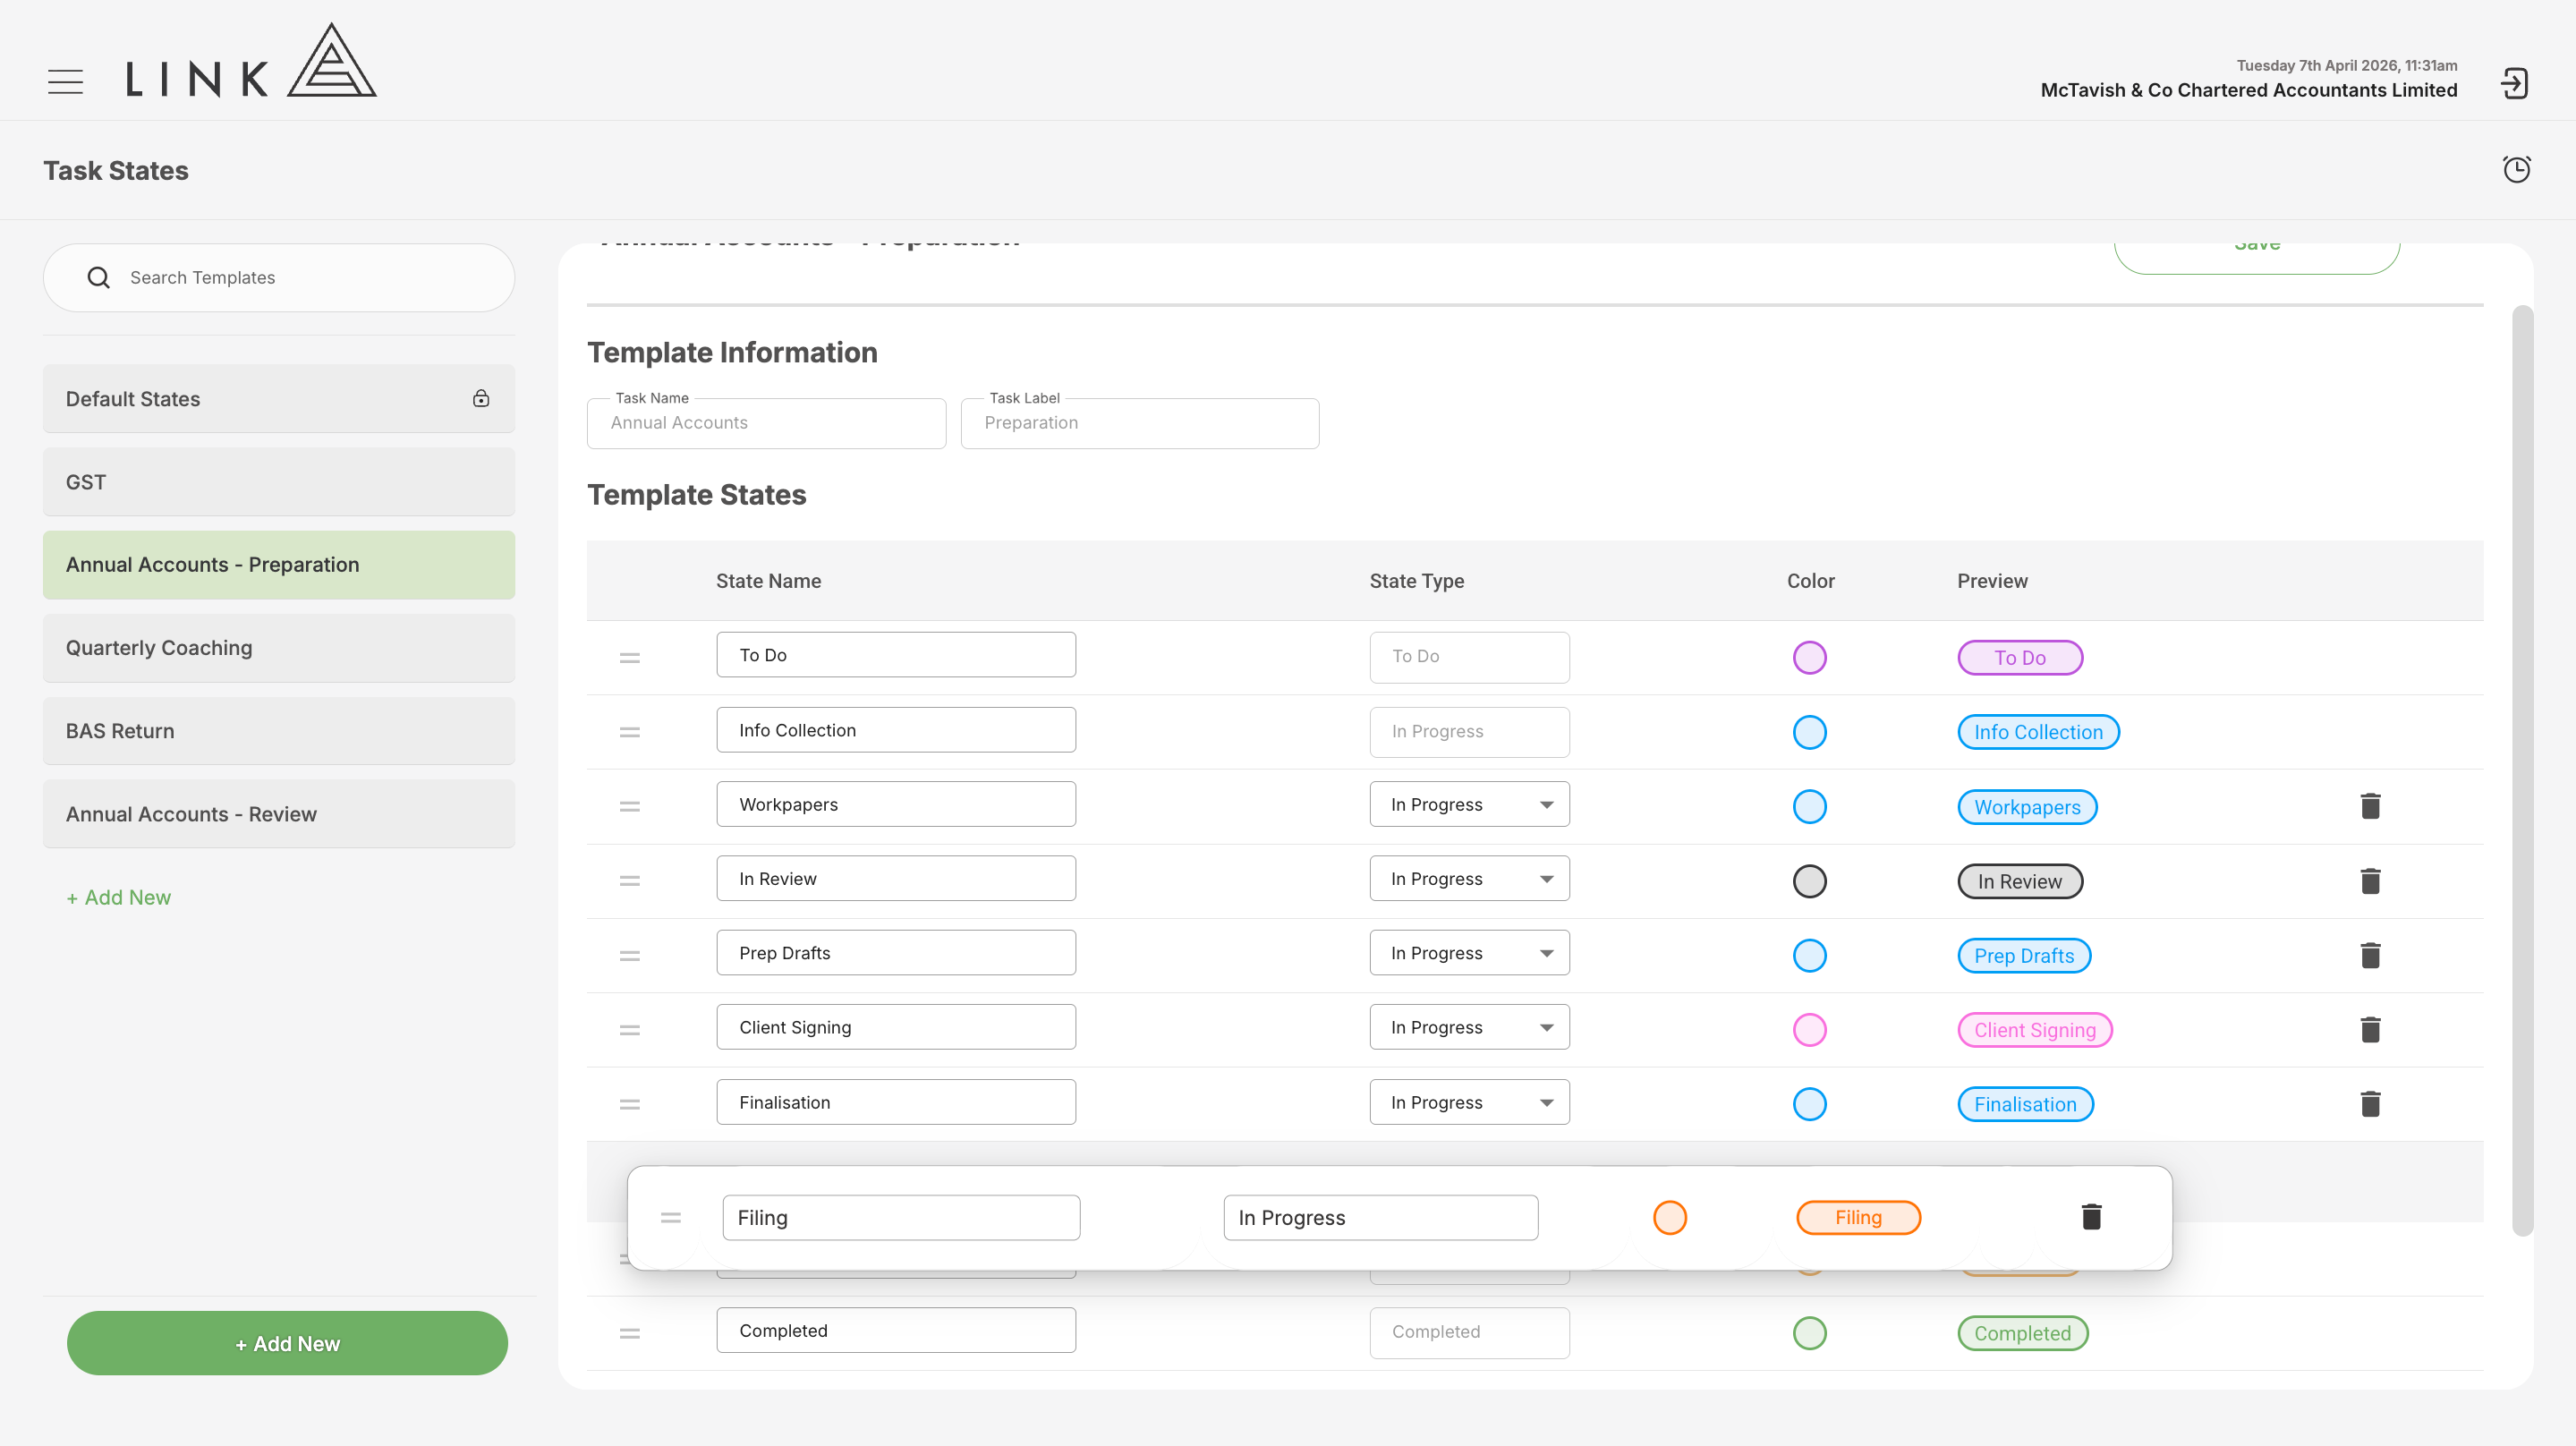Delete the Filing state
Image resolution: width=2576 pixels, height=1446 pixels.
[x=2091, y=1217]
